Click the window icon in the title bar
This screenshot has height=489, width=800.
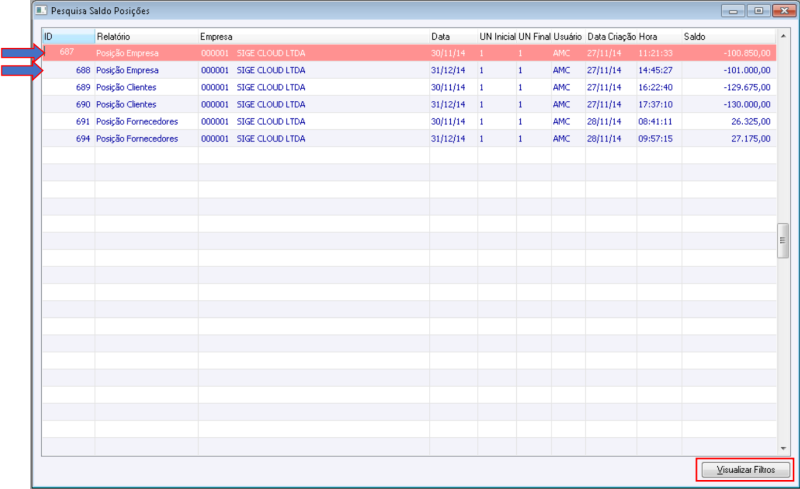[41, 10]
